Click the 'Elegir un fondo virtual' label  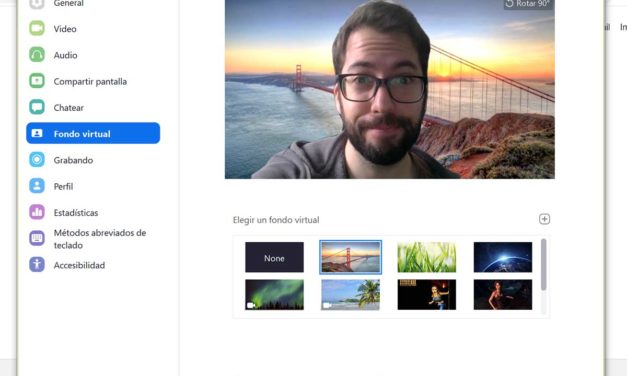pyautogui.click(x=276, y=220)
